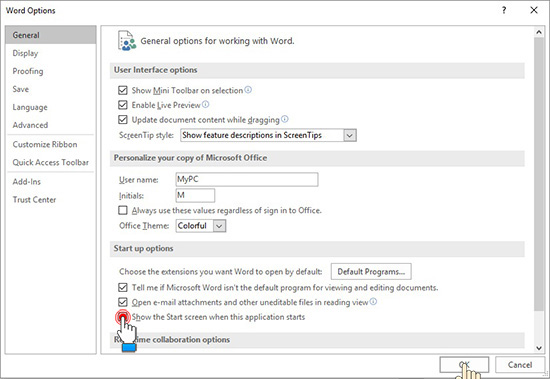The width and height of the screenshot is (550, 379).
Task: Click scrollbar down arrow
Action: tap(539, 348)
